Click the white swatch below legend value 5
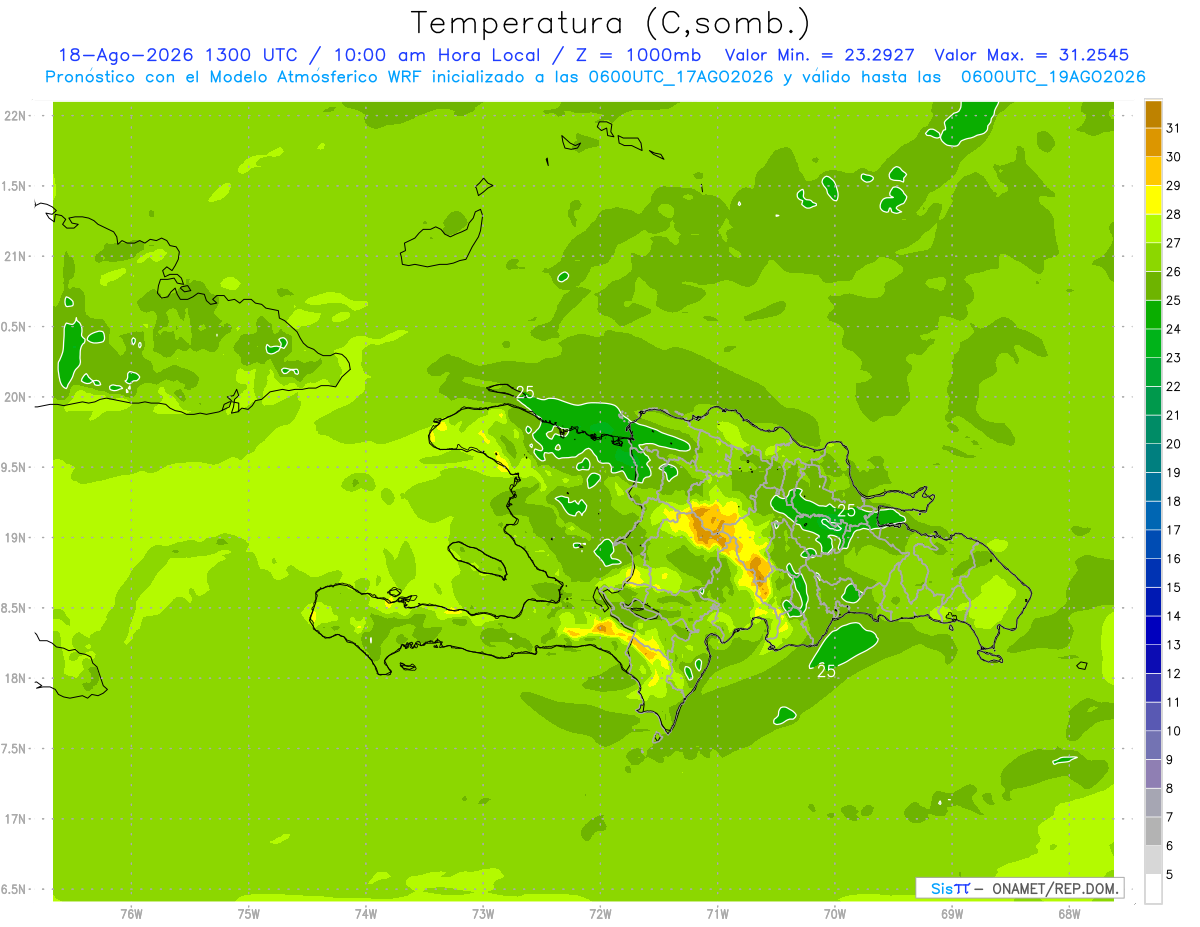This screenshot has width=1200, height=927. click(x=1153, y=889)
